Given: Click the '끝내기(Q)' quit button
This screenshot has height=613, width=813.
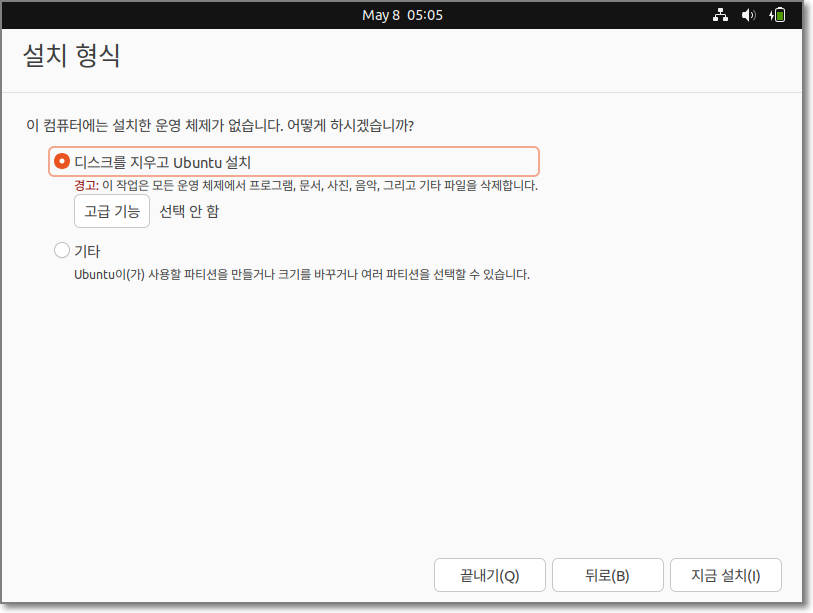Looking at the screenshot, I should coord(489,575).
